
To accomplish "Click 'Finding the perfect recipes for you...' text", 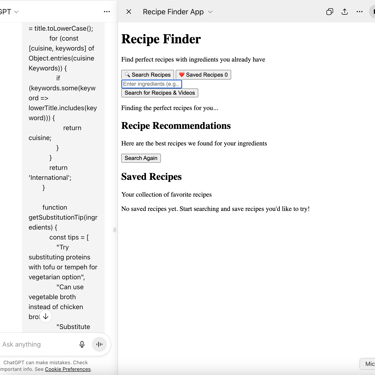I will pos(170,108).
